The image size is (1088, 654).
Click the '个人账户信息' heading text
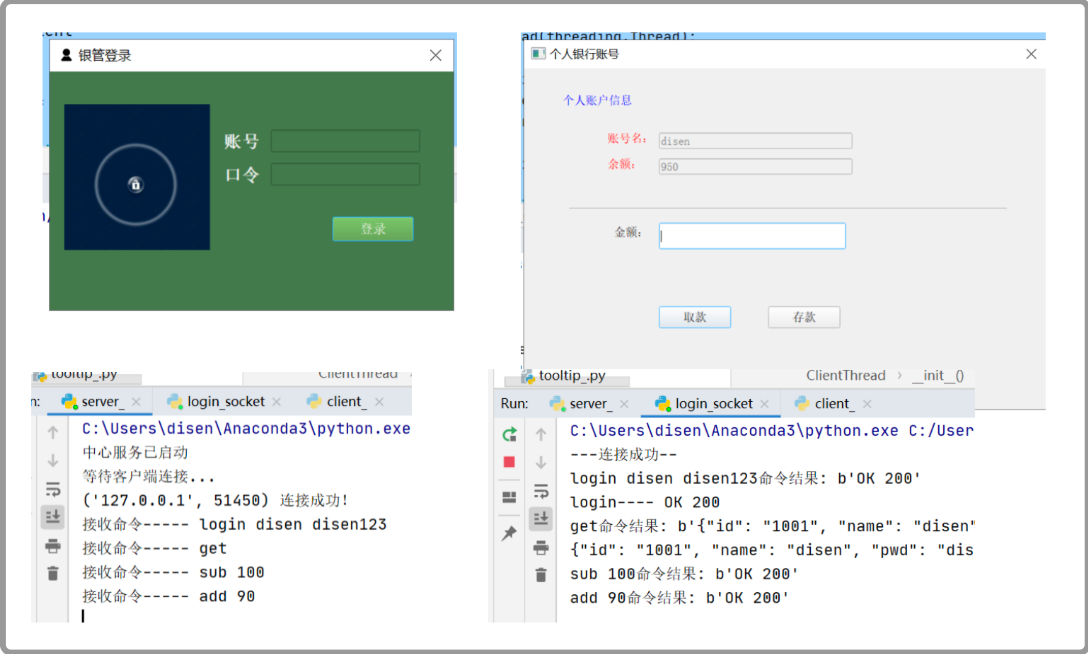coord(597,101)
